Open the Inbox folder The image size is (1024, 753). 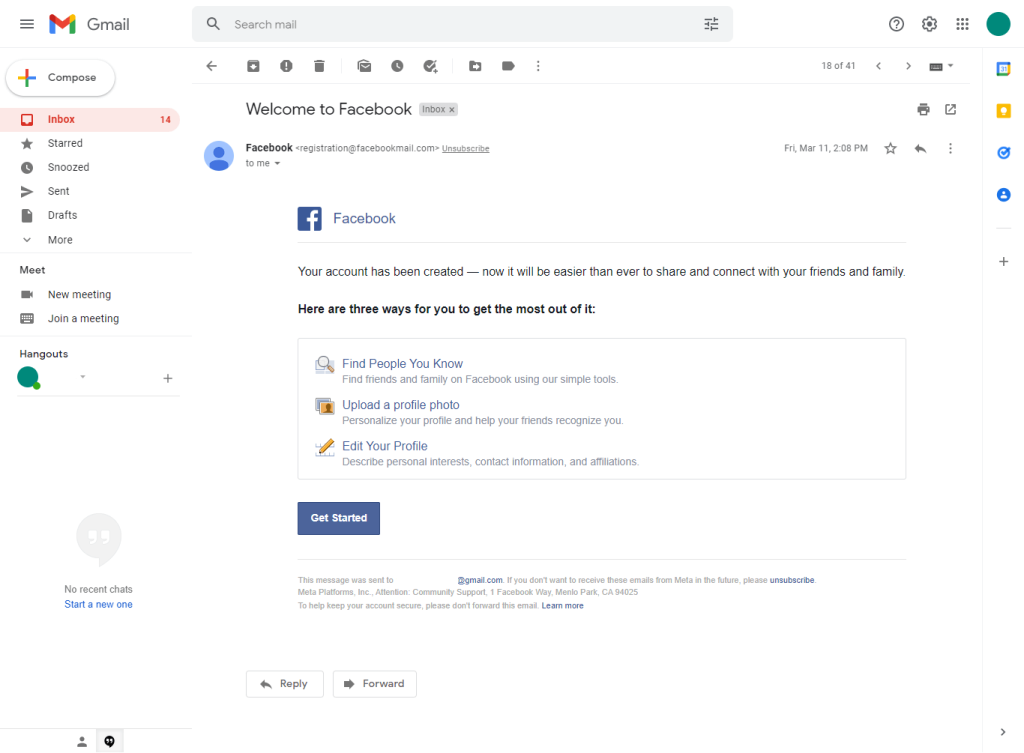[89, 120]
